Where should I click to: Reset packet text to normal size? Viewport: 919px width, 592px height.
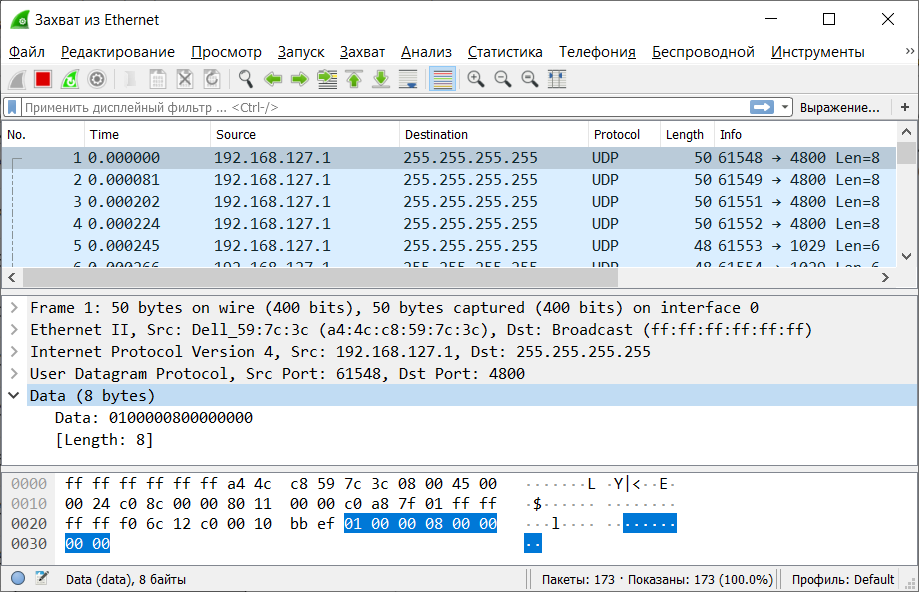click(530, 79)
